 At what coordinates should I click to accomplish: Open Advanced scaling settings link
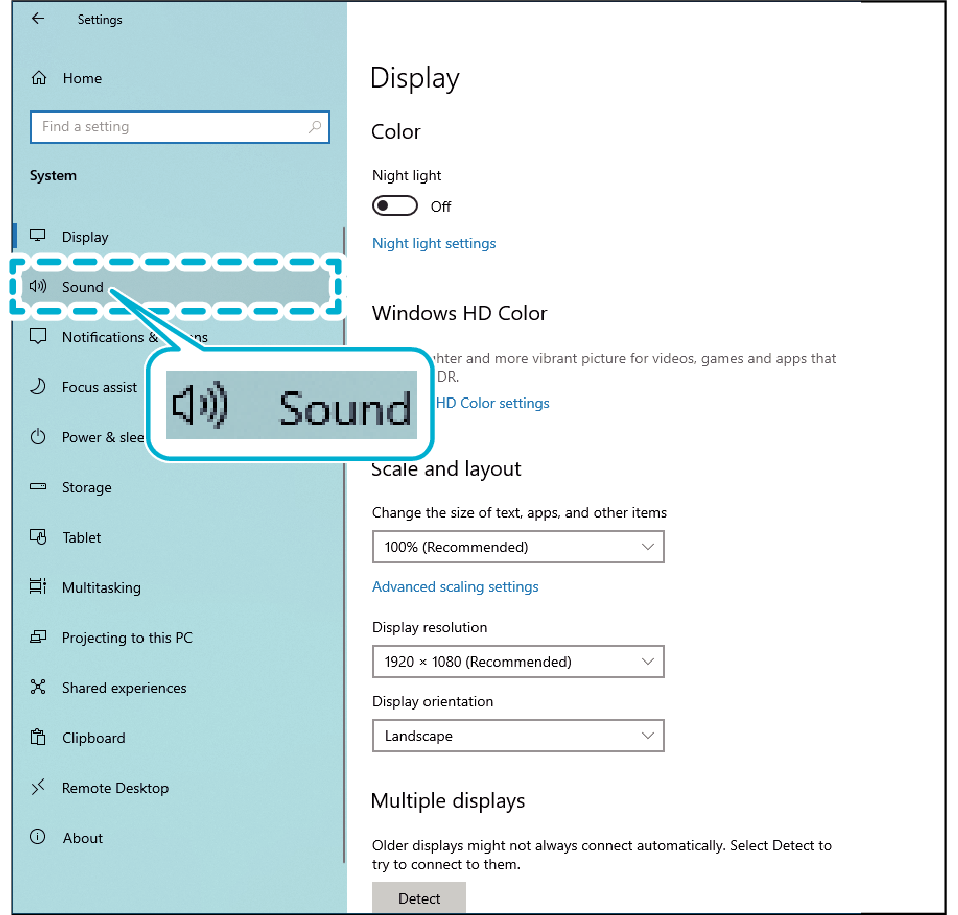tap(455, 587)
